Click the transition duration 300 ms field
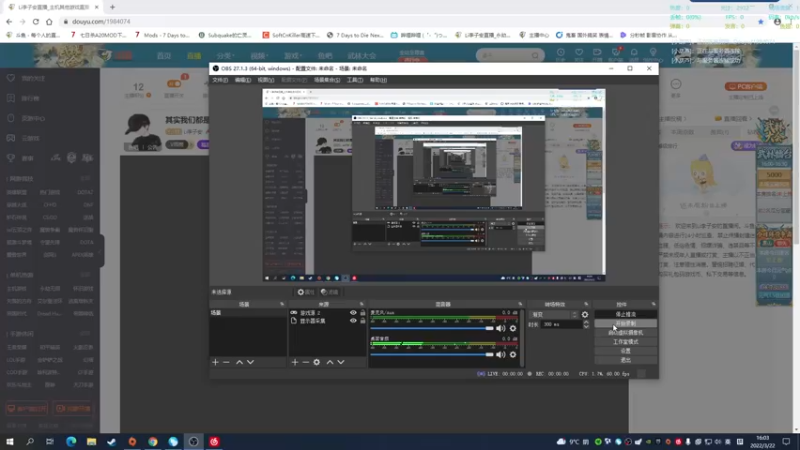The image size is (800, 450). pos(562,324)
